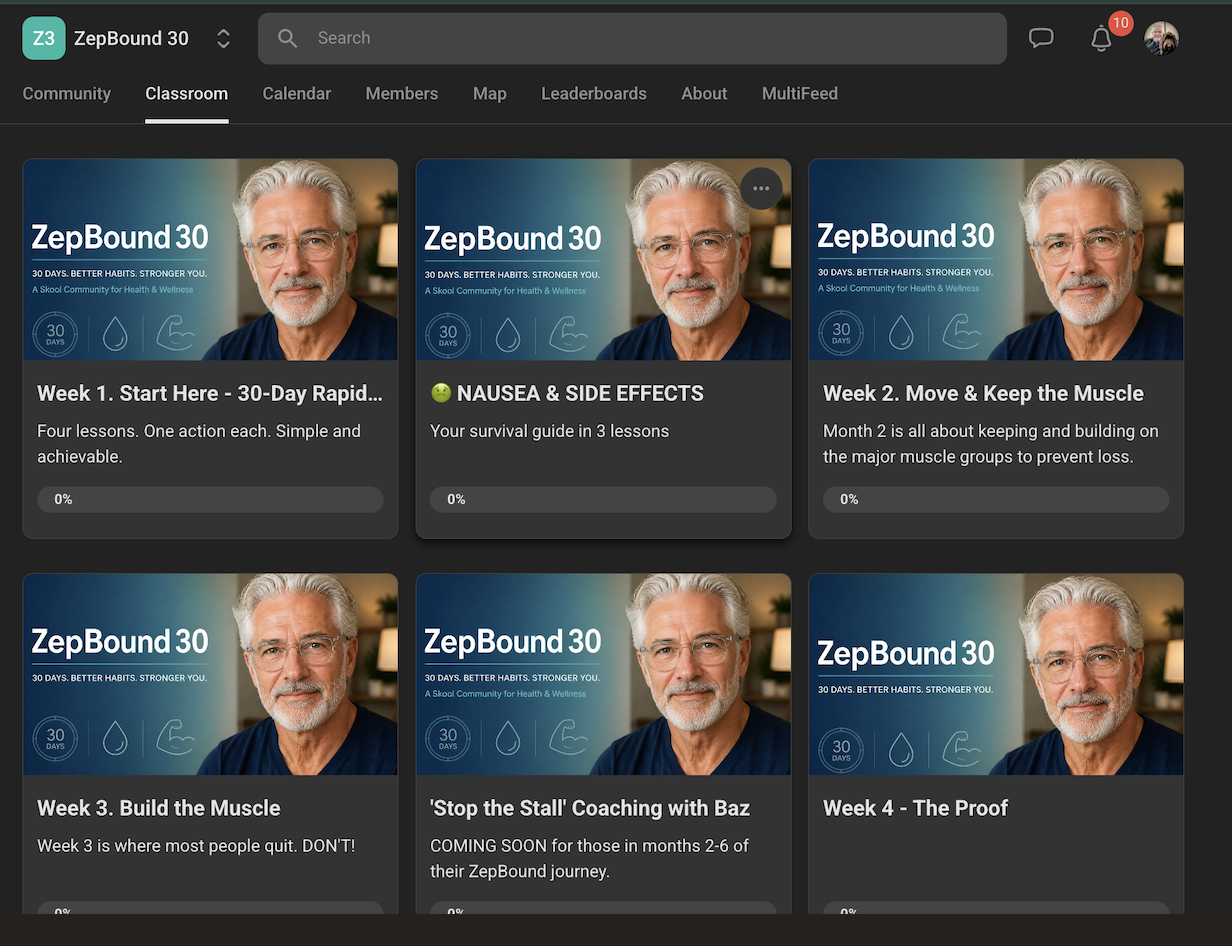
Task: Go to the Members tab
Action: (402, 94)
